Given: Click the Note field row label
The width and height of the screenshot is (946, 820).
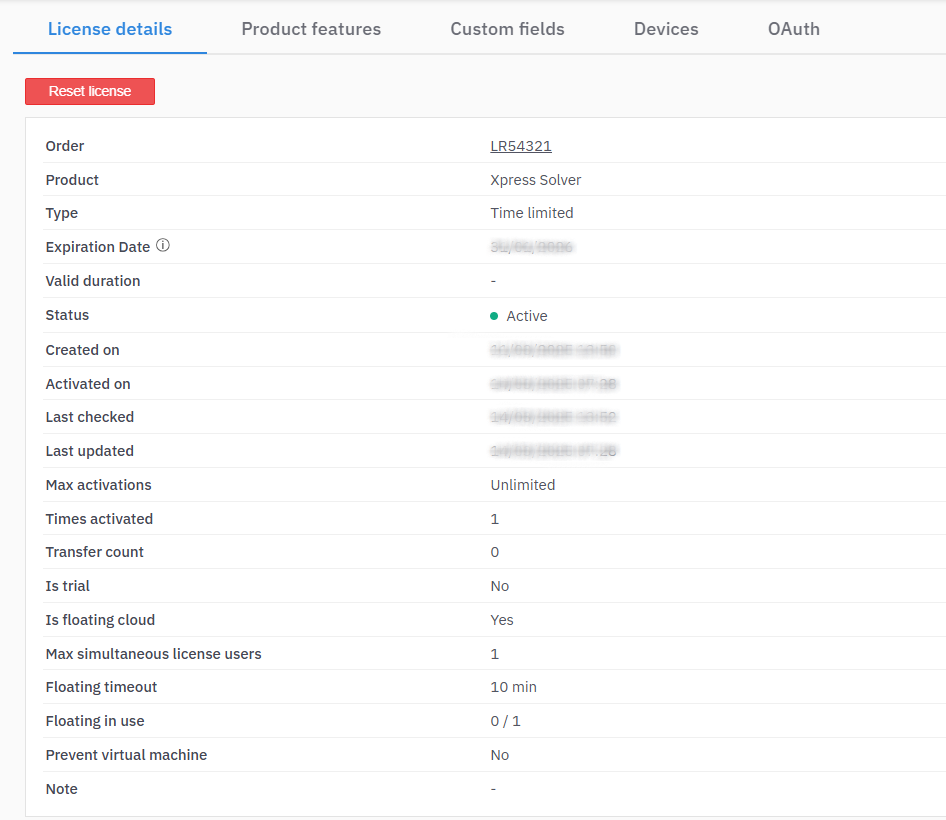Looking at the screenshot, I should (x=61, y=789).
